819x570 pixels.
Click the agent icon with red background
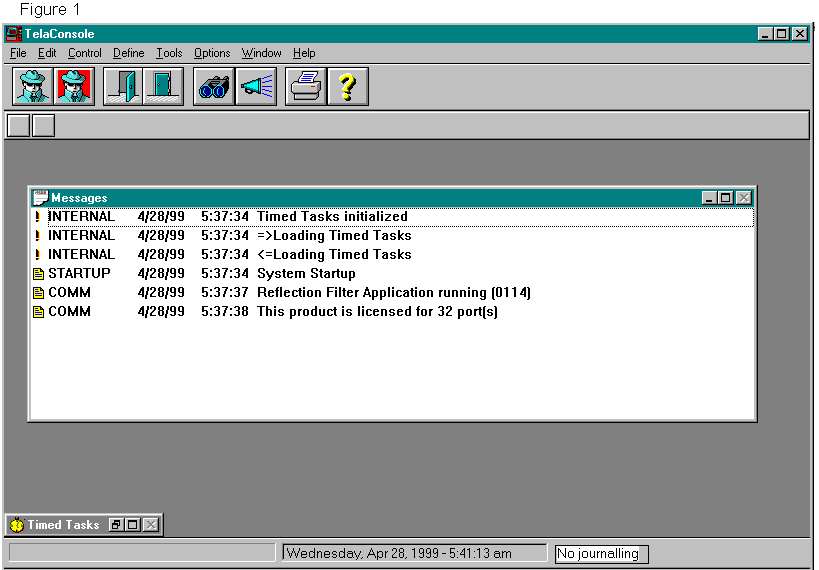(75, 87)
